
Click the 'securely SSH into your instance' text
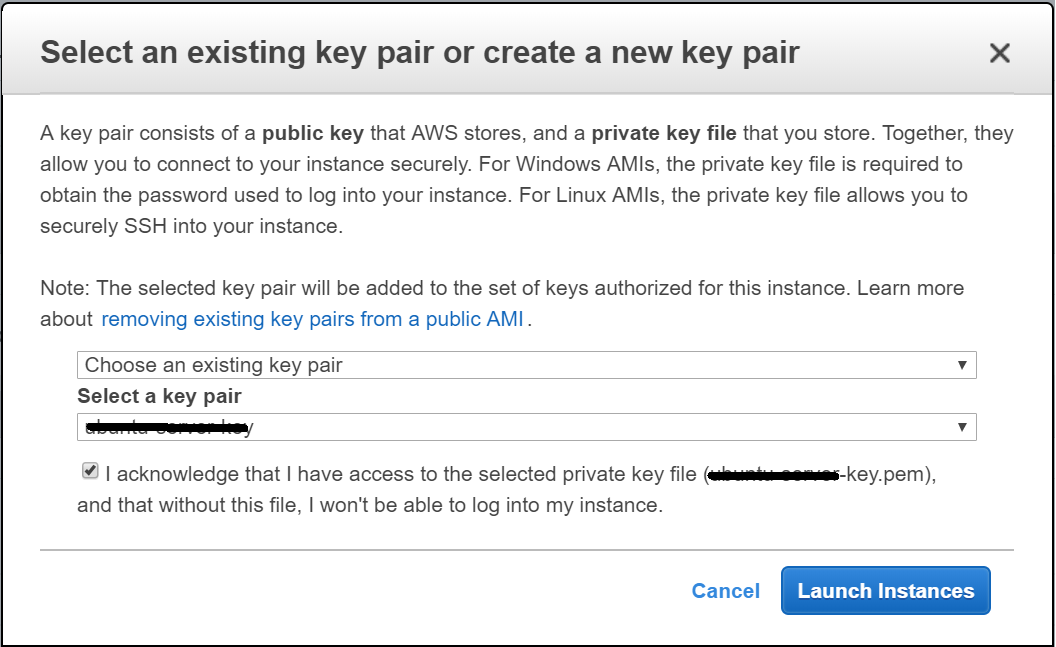pos(190,226)
